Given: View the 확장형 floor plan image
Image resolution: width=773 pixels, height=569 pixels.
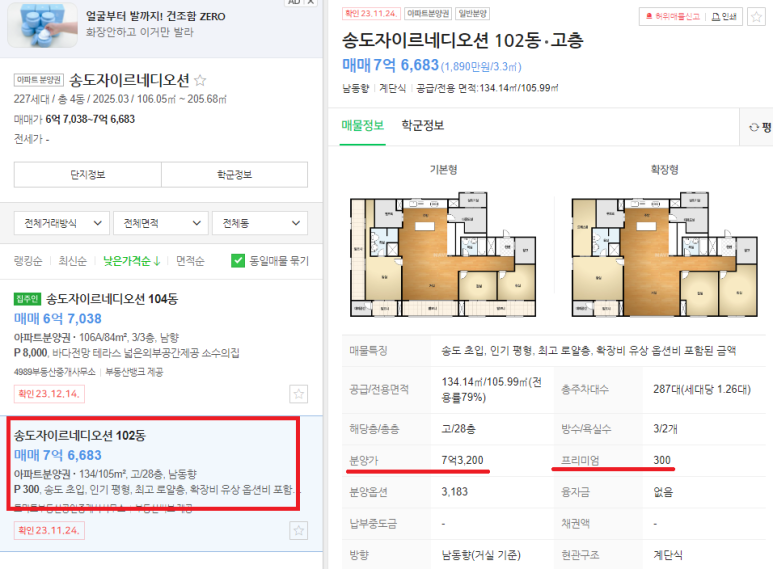Looking at the screenshot, I should click(664, 254).
